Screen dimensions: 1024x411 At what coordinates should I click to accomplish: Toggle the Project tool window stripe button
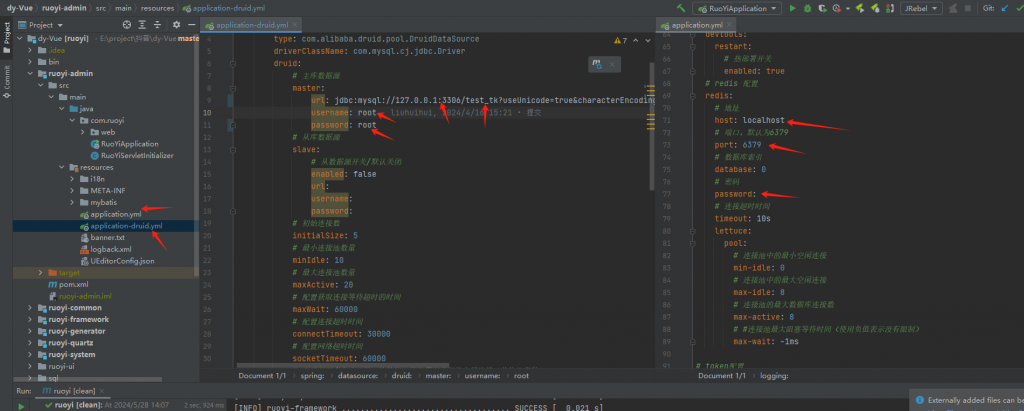click(x=6, y=36)
